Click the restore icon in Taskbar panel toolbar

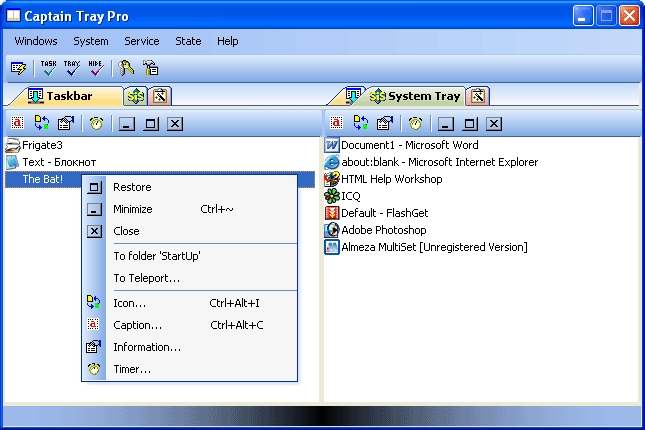point(151,124)
